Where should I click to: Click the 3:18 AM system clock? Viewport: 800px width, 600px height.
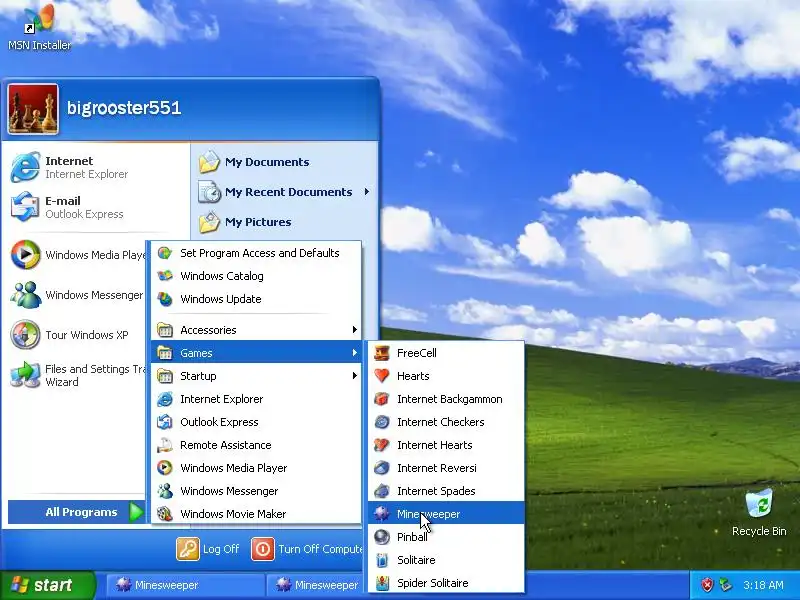[763, 585]
